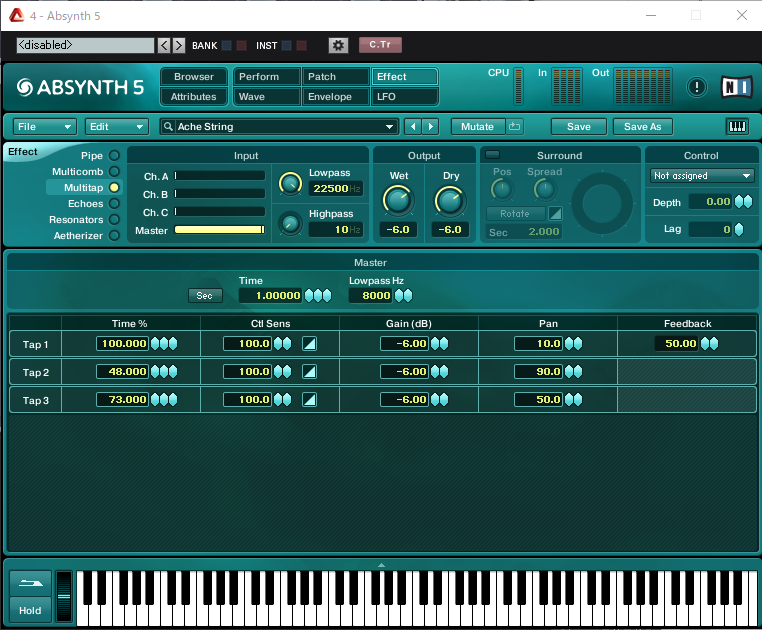
Task: Click the Master input level bar
Action: click(220, 229)
